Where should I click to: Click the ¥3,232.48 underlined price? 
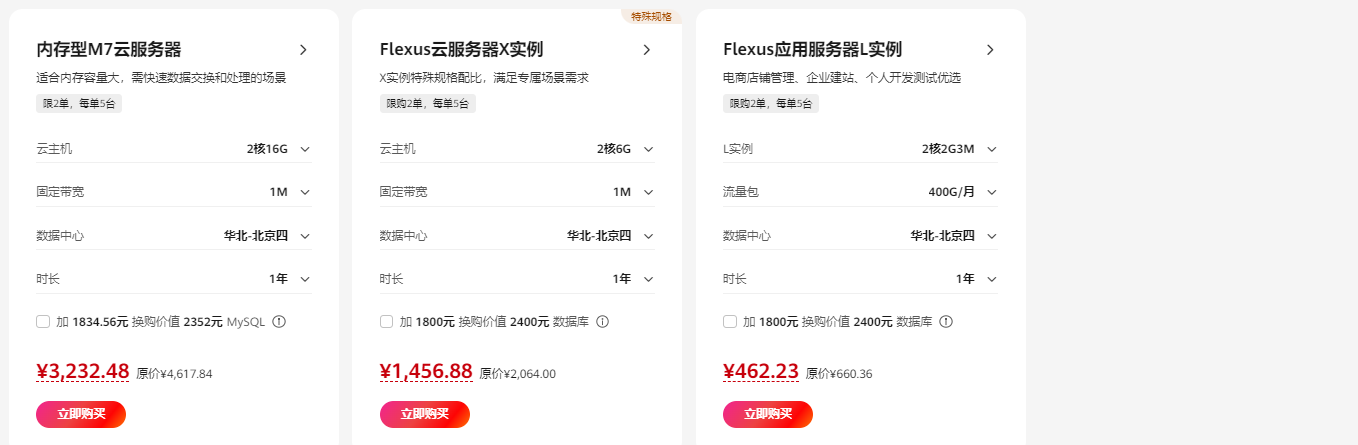click(x=83, y=372)
